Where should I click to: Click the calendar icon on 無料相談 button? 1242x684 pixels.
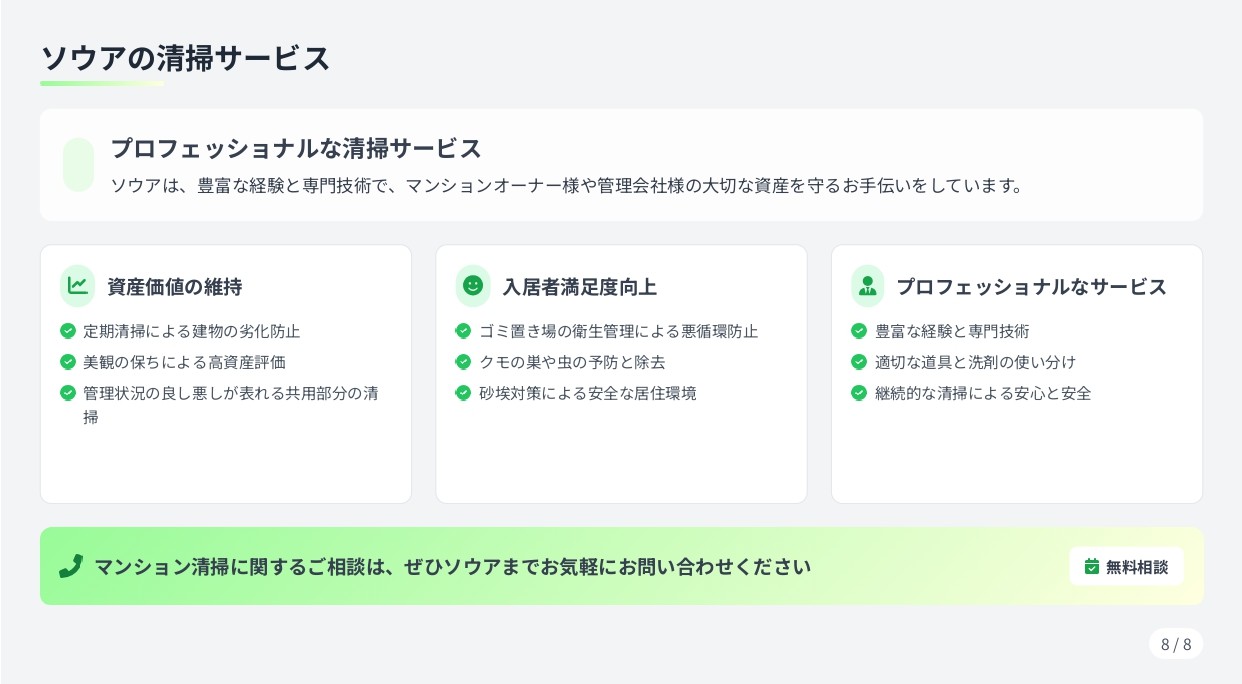(1092, 567)
